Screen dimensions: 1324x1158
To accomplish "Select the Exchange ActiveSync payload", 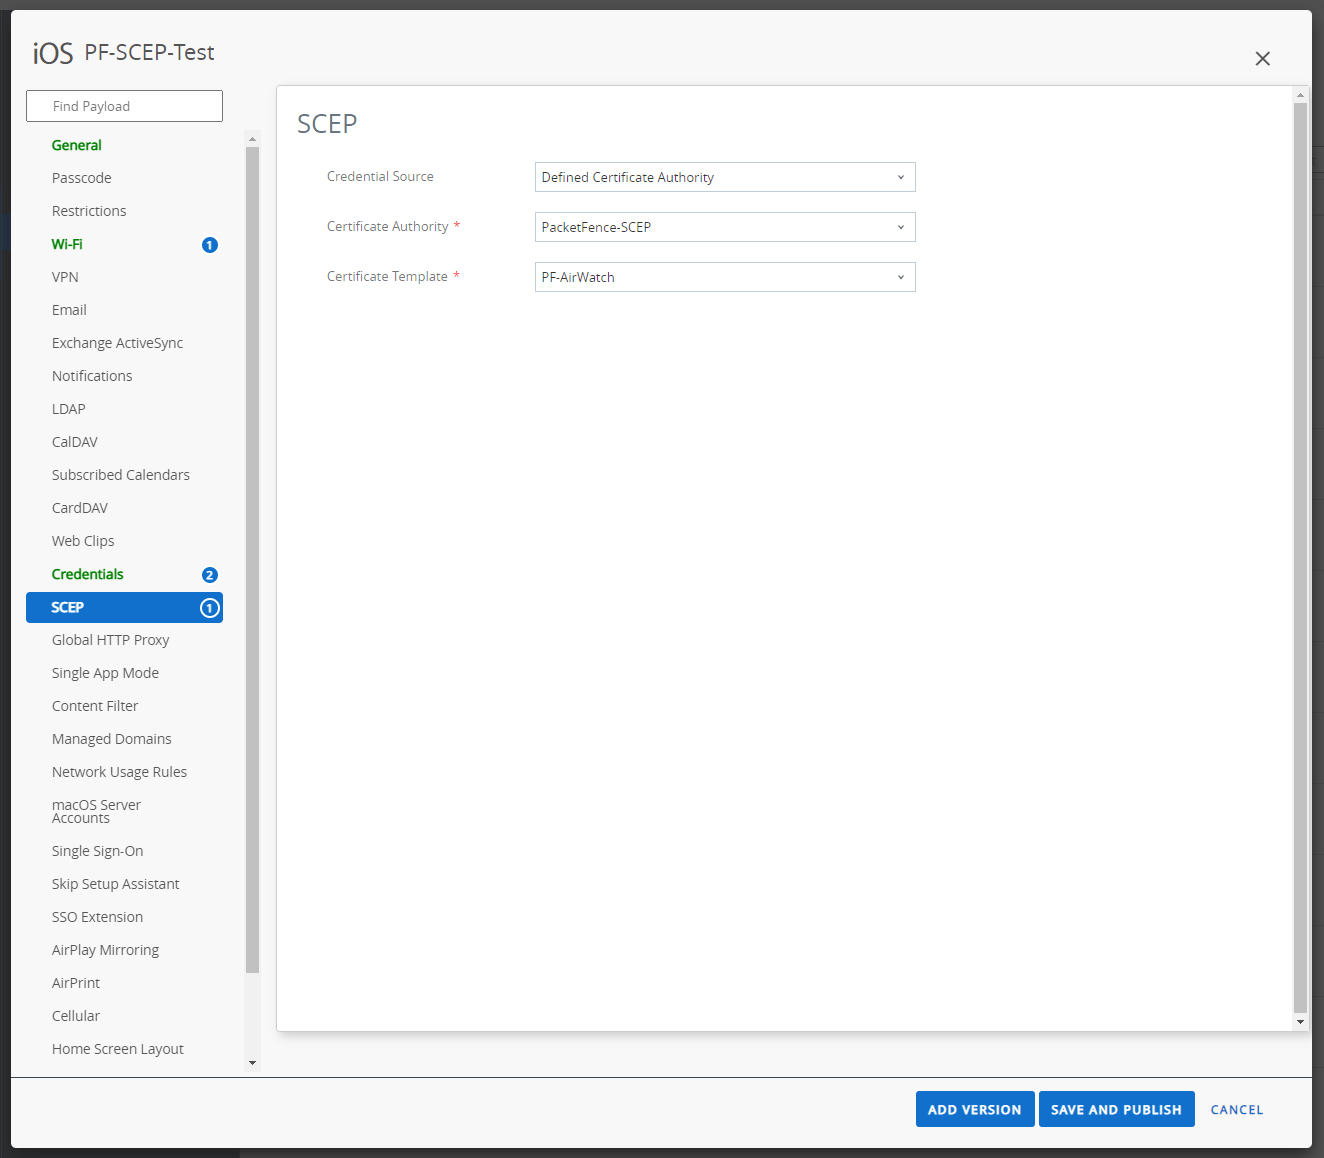I will pyautogui.click(x=117, y=342).
